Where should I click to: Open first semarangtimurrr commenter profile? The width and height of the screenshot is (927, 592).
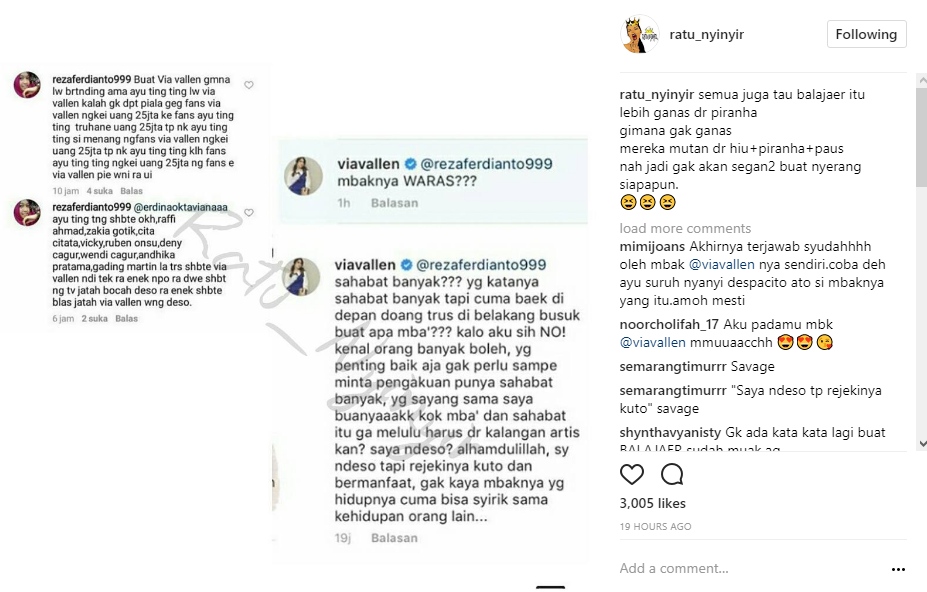[673, 367]
